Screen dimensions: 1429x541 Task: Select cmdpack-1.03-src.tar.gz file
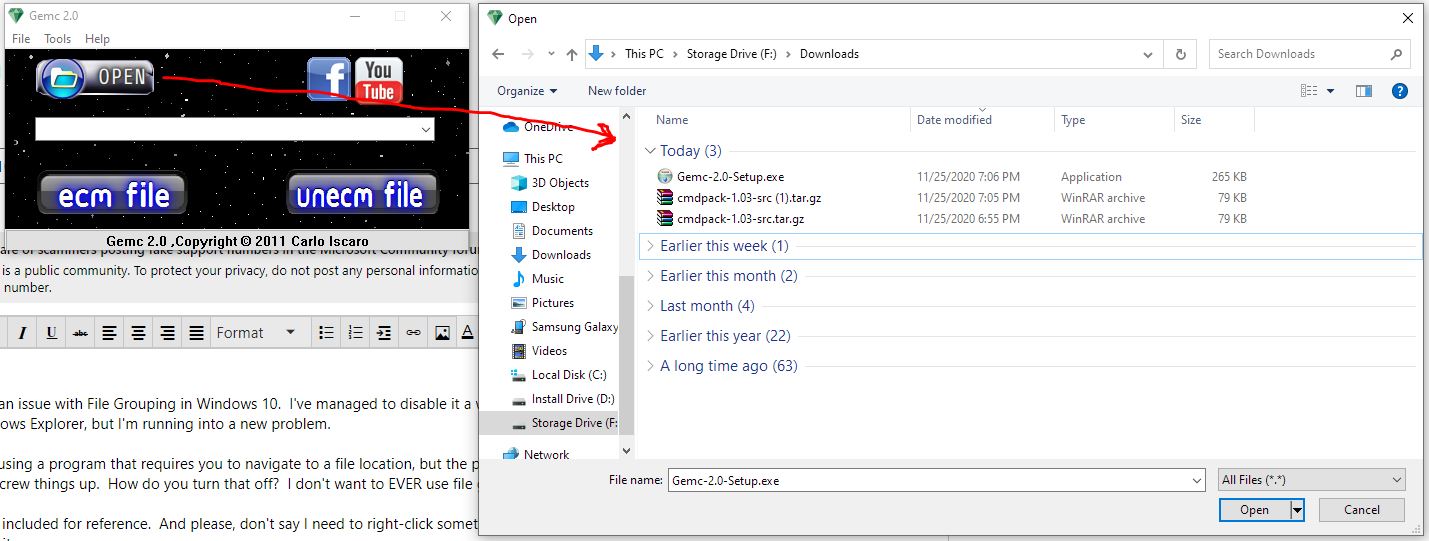click(740, 219)
